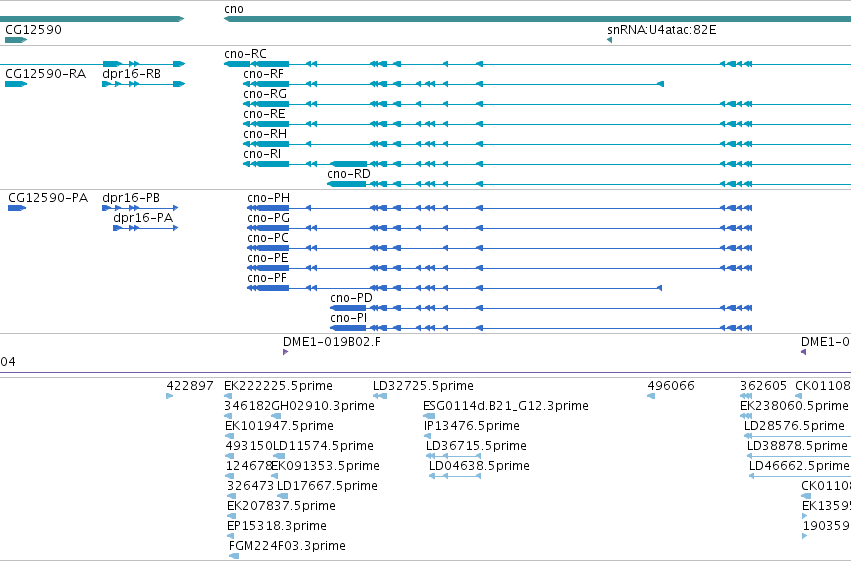The height and width of the screenshot is (561, 851).
Task: Open the LD17667.5prime EST
Action: pos(282,496)
